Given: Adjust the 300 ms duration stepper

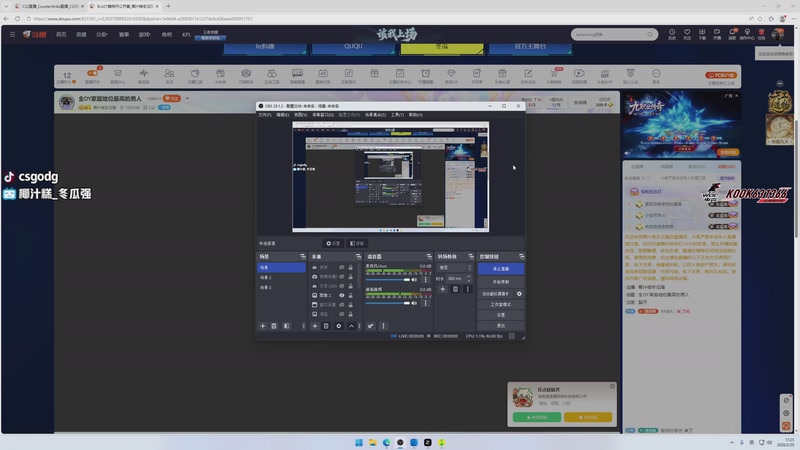Looking at the screenshot, I should click(469, 279).
